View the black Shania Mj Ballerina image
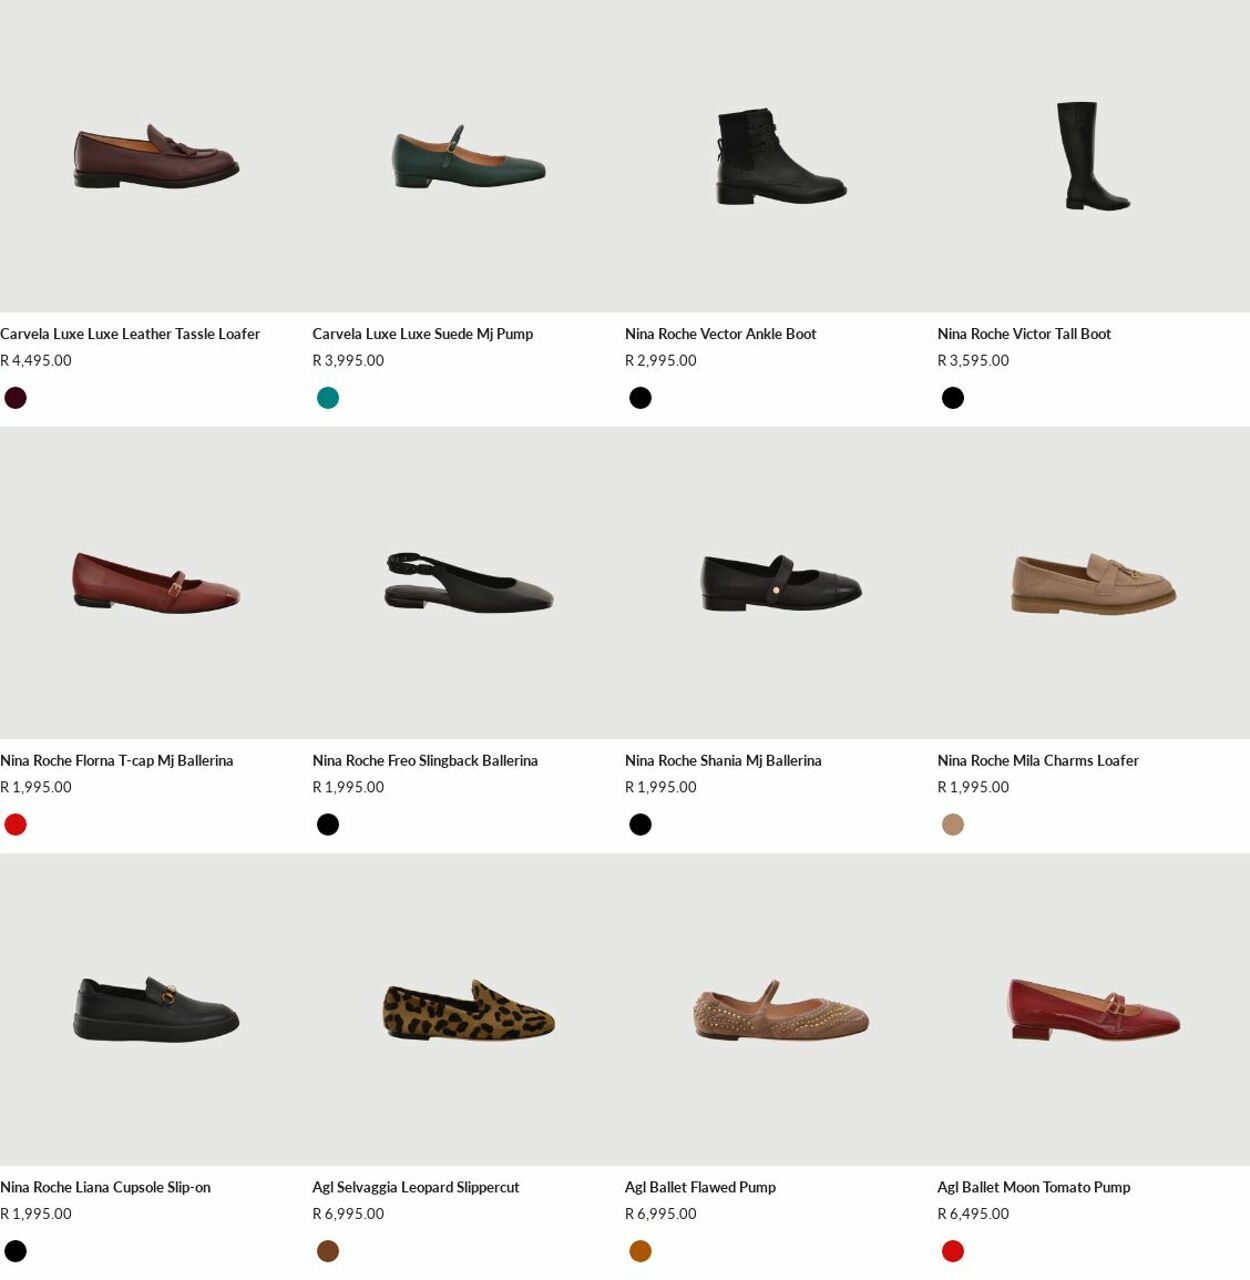 pyautogui.click(x=781, y=583)
